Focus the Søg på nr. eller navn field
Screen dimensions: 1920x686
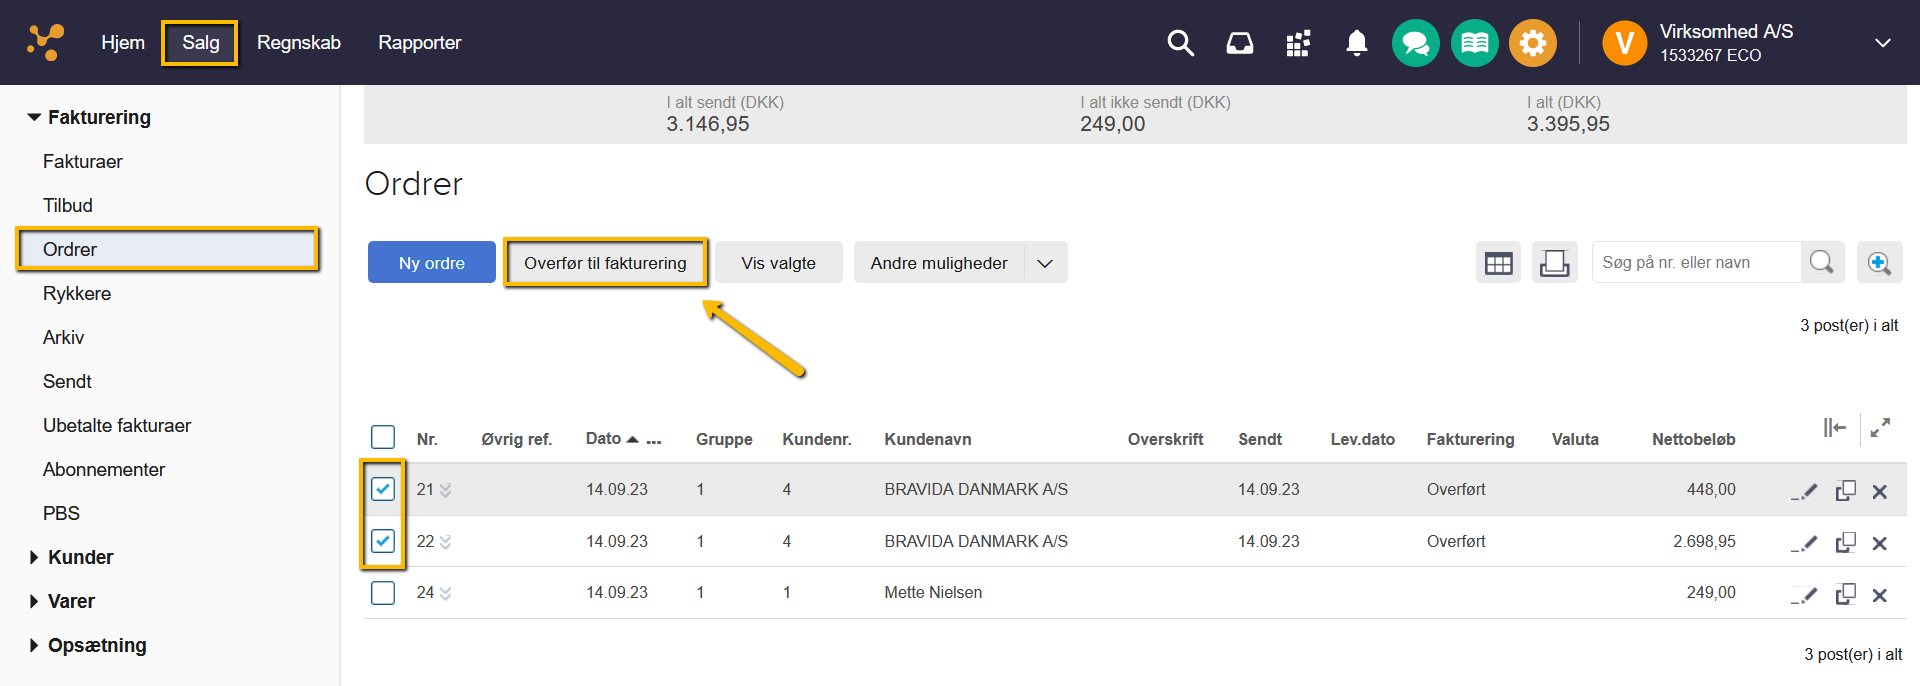point(1696,263)
